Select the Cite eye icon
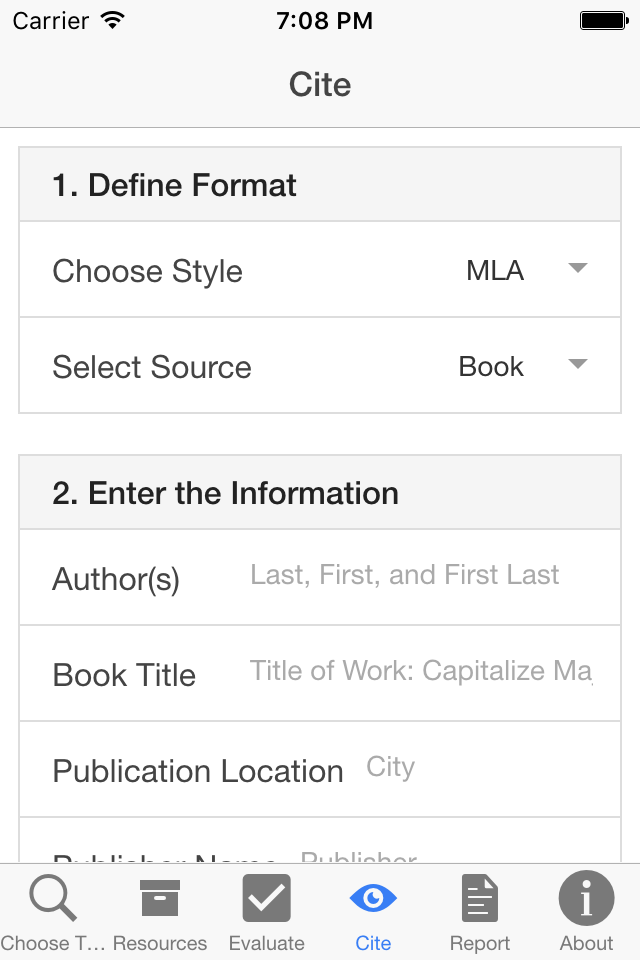 (x=373, y=897)
